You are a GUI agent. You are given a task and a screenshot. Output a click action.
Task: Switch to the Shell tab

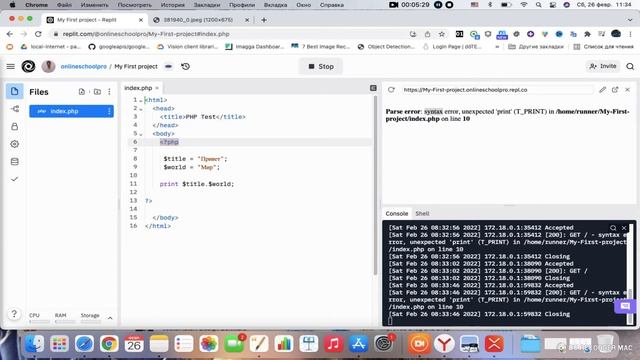(x=422, y=213)
